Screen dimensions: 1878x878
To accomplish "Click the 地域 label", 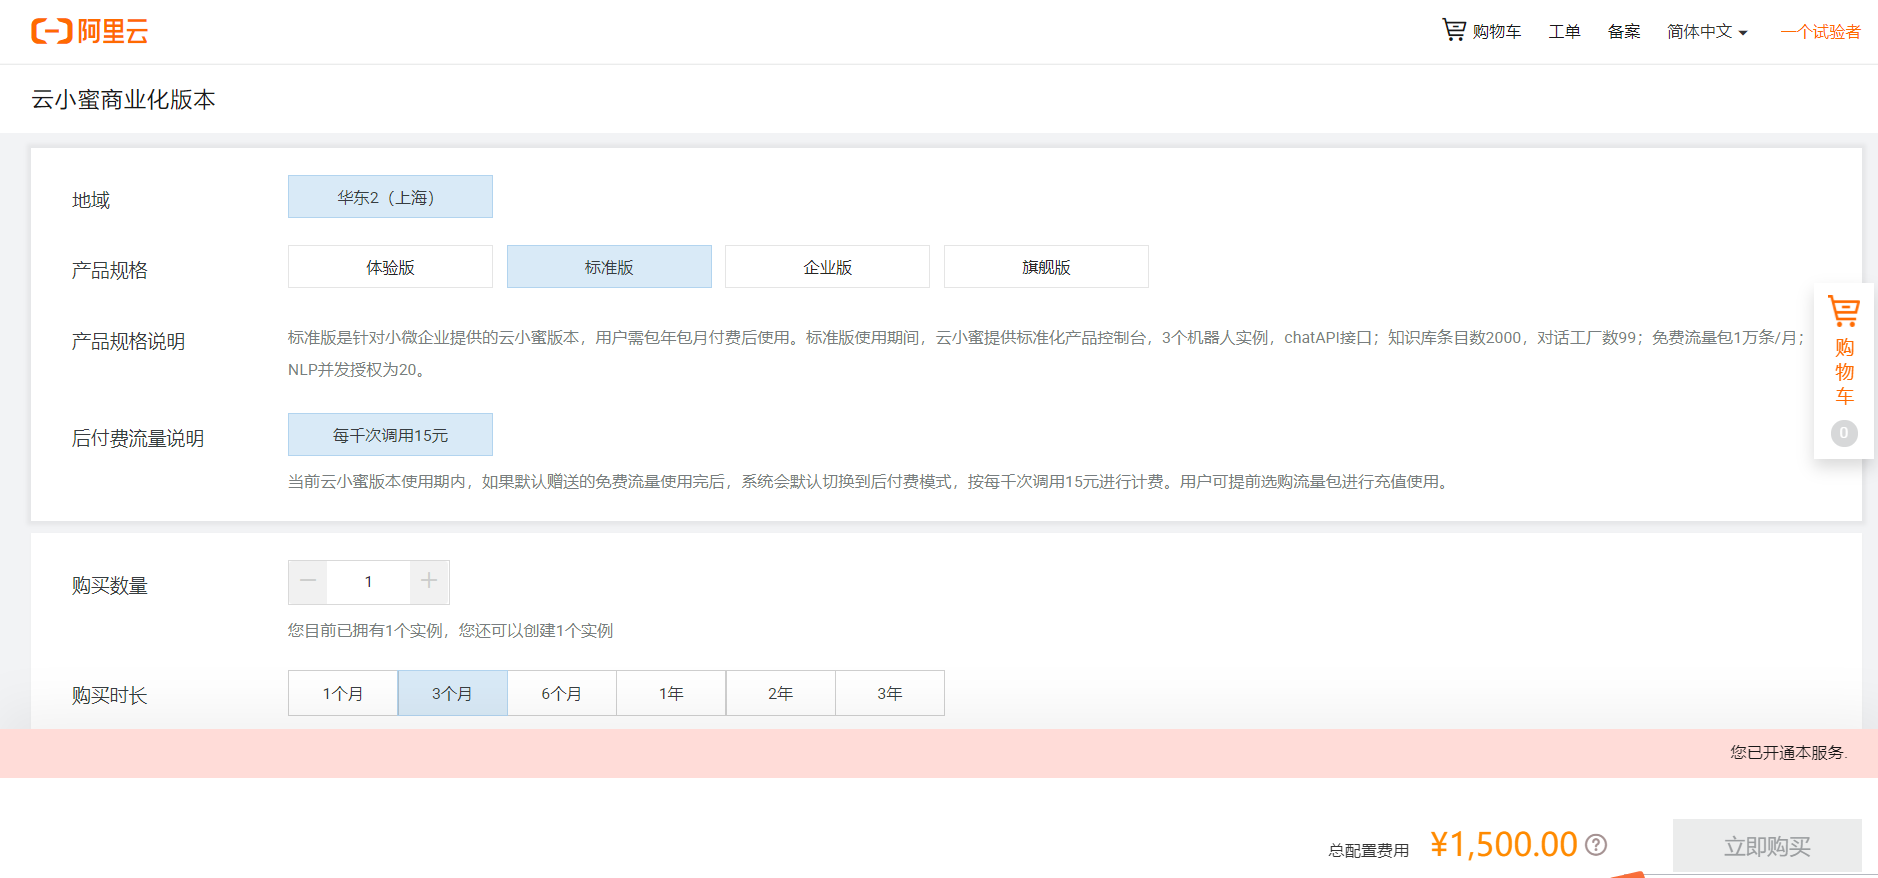I will [91, 200].
